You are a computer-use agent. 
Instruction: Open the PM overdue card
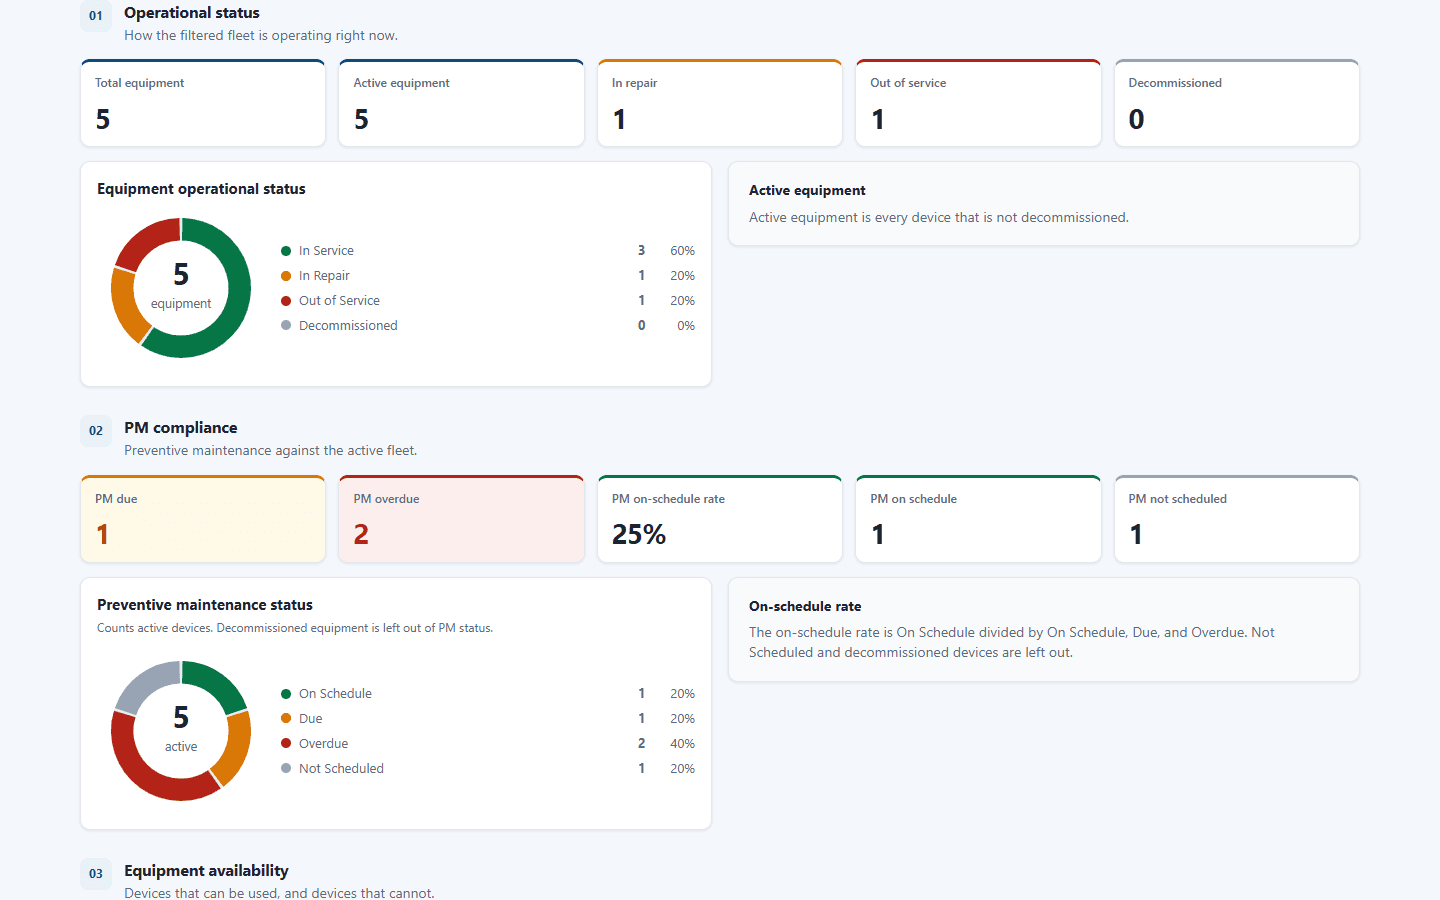(x=461, y=519)
